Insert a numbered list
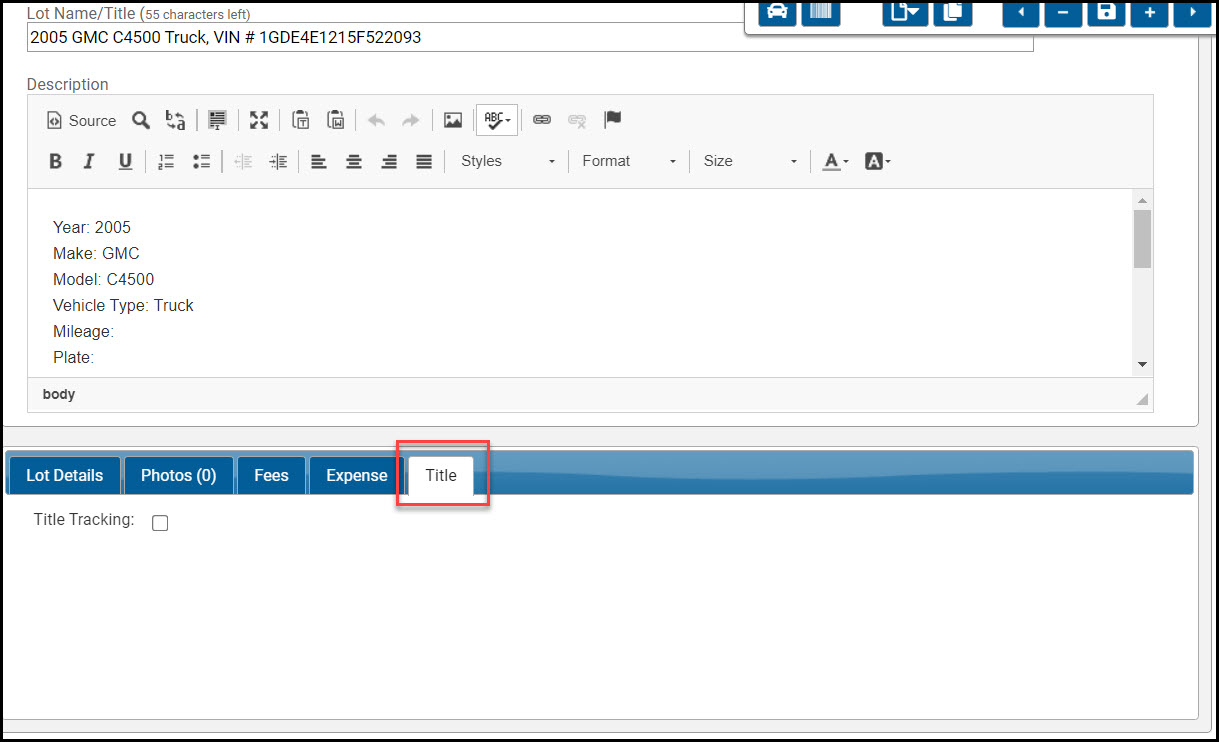 pyautogui.click(x=166, y=161)
